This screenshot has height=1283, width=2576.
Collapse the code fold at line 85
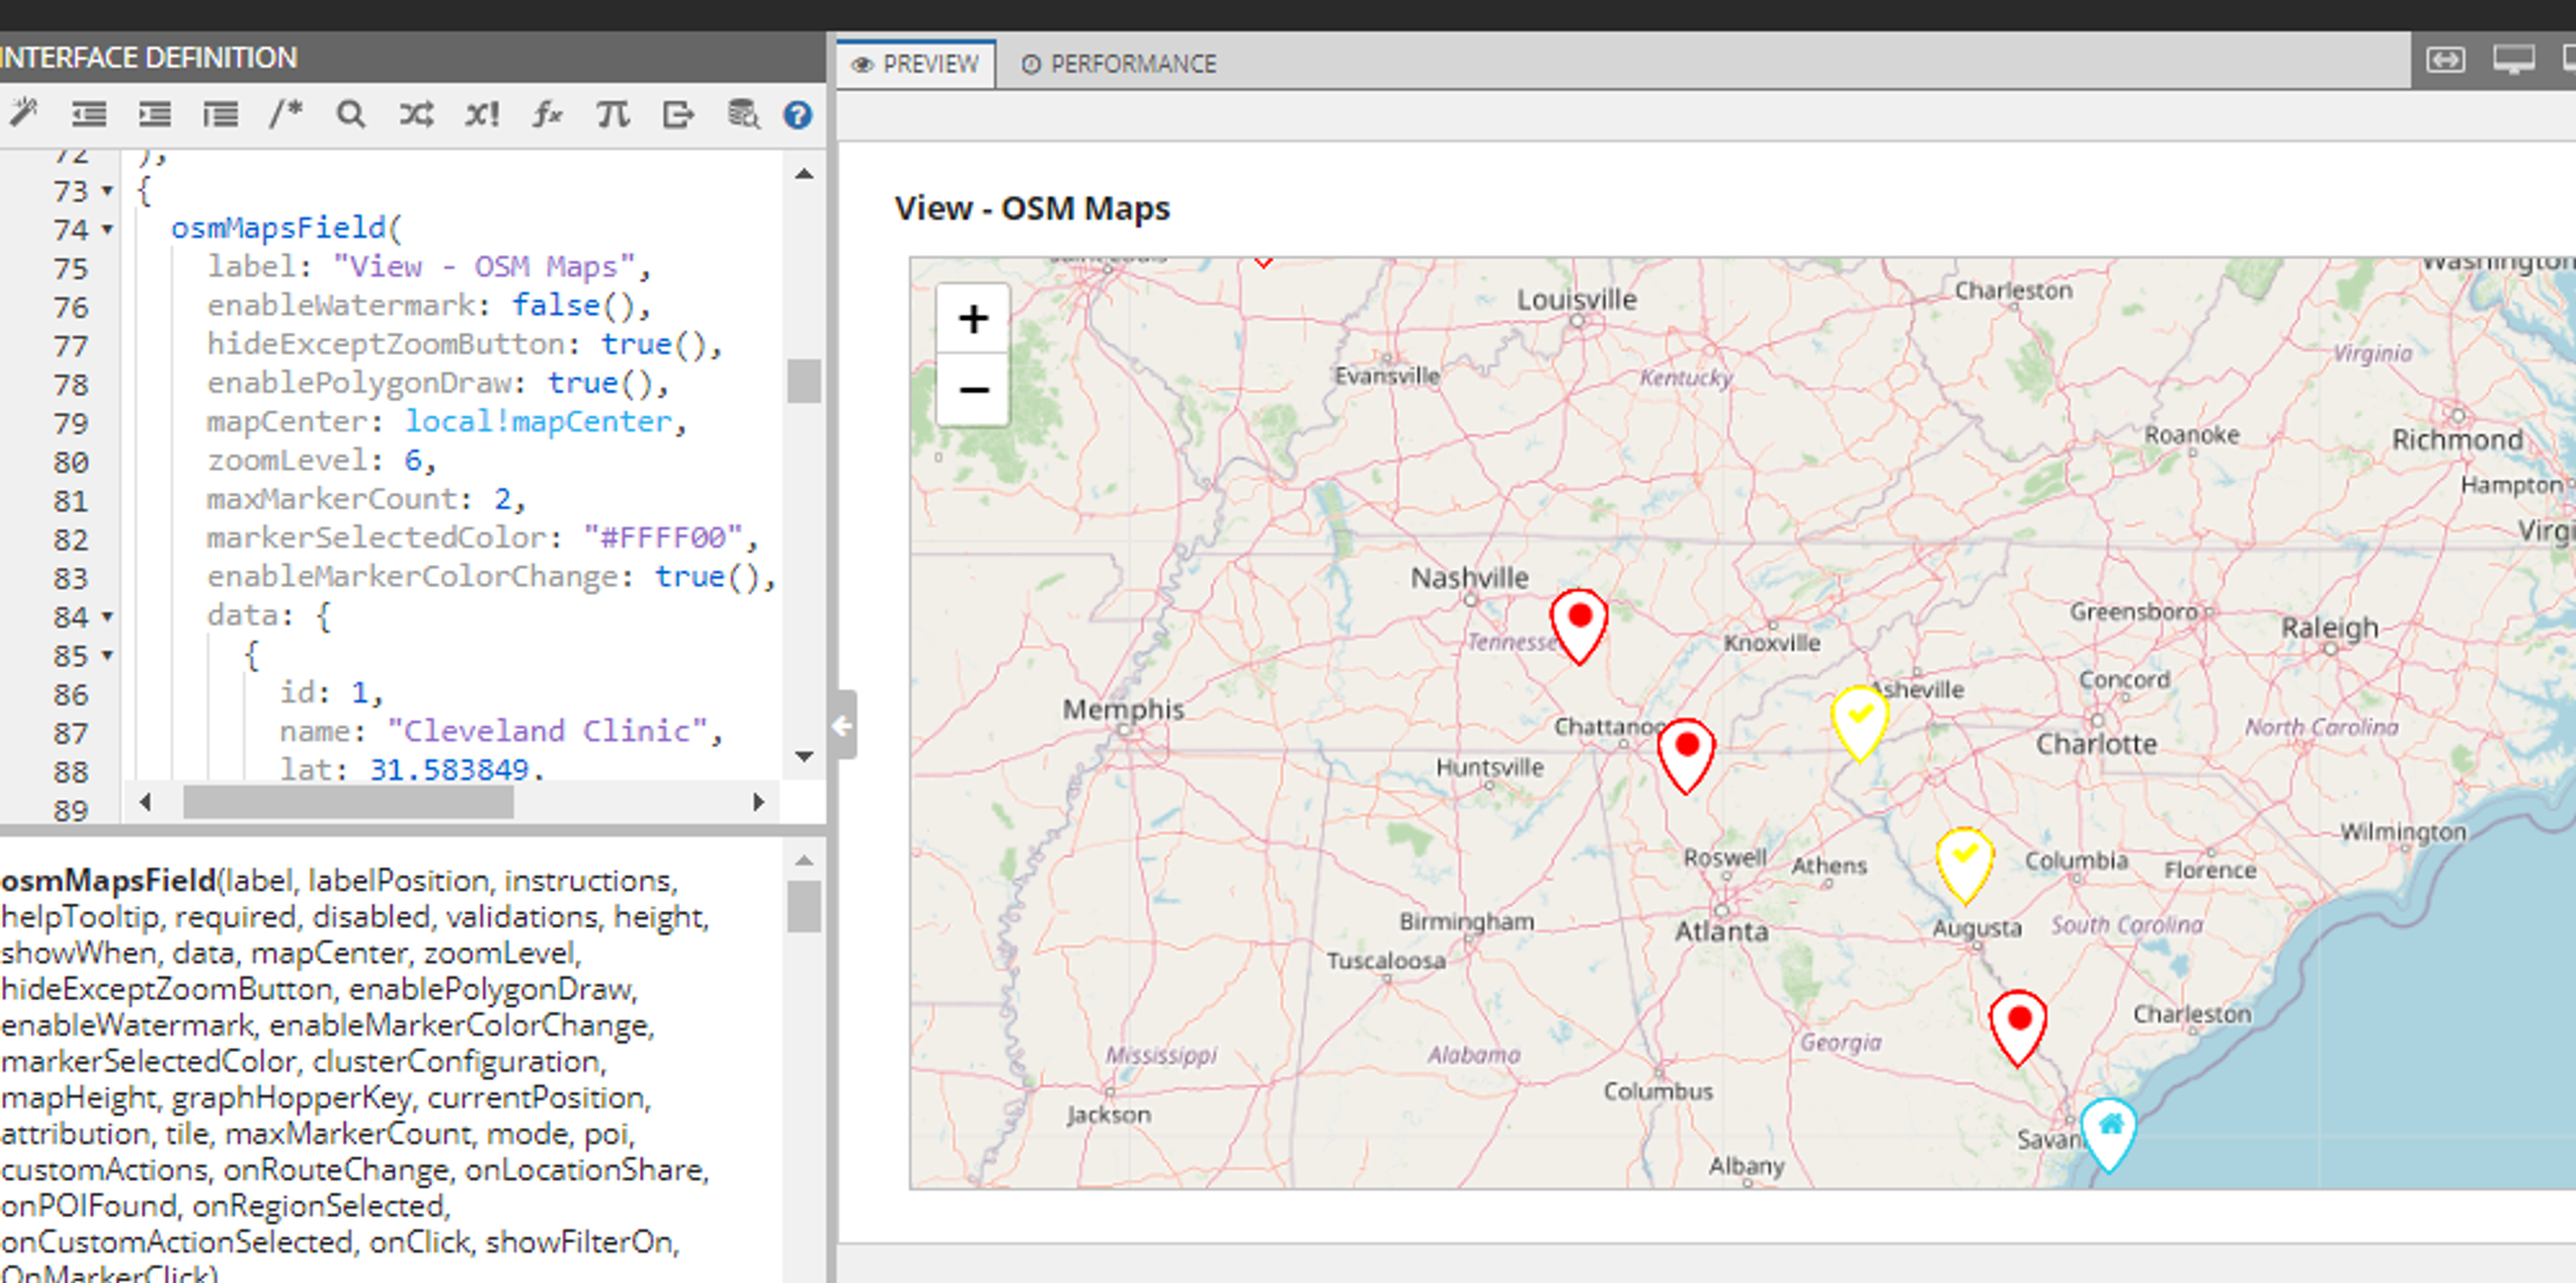tap(107, 656)
